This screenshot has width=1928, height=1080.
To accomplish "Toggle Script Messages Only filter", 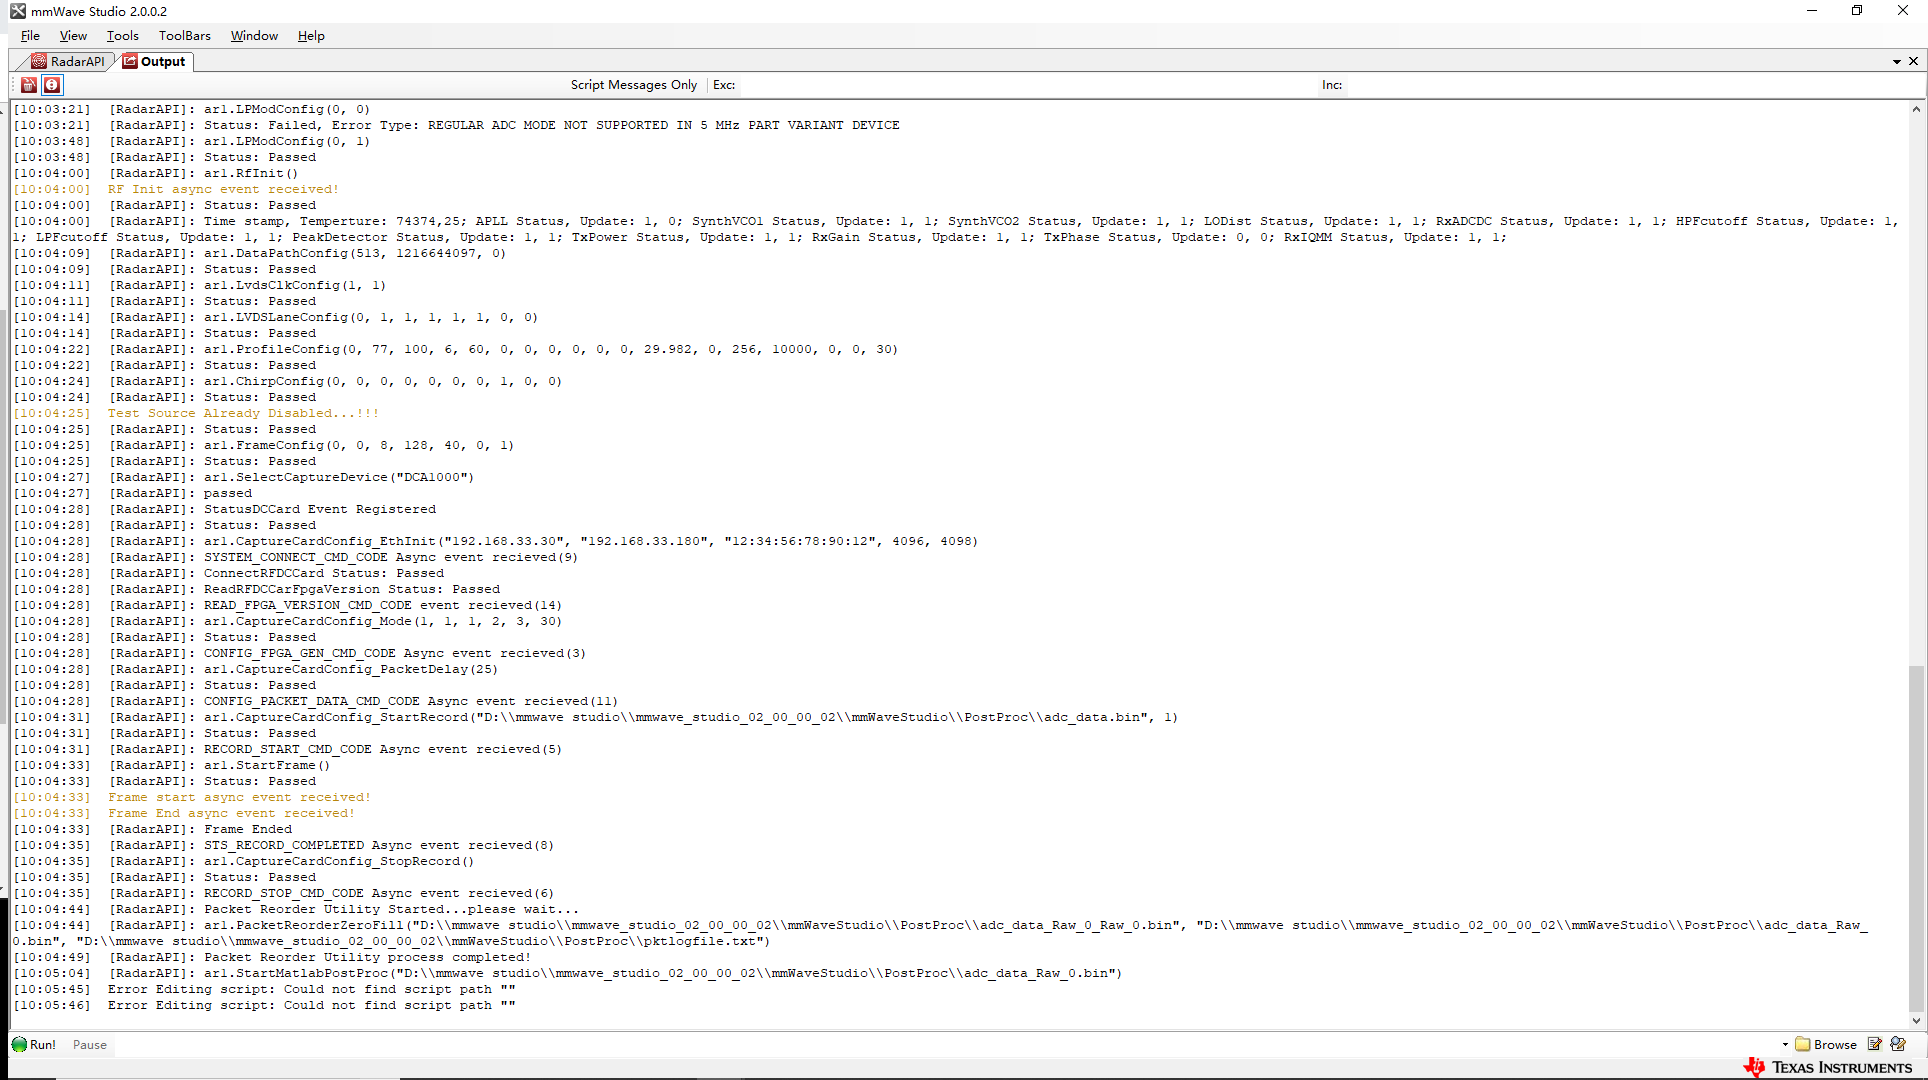I will coord(633,85).
